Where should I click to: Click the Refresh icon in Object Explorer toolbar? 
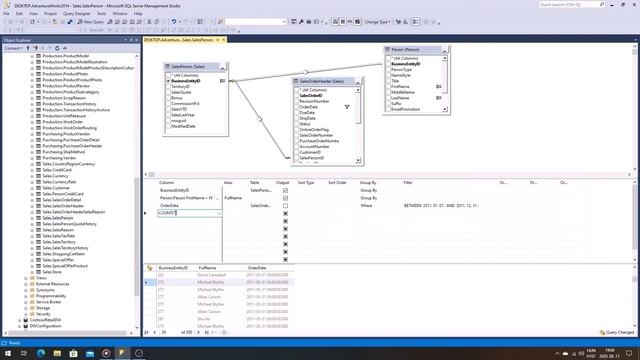57,48
